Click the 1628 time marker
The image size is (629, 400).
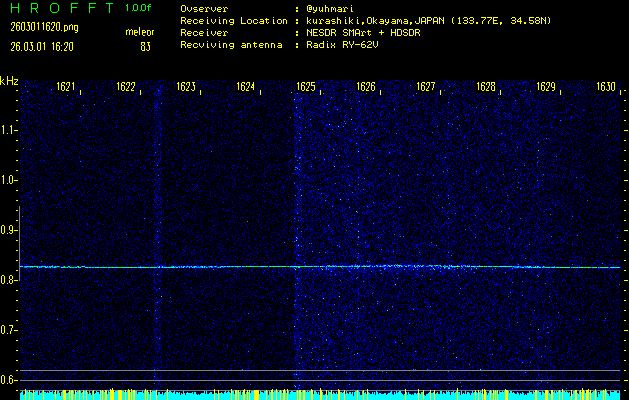(486, 86)
